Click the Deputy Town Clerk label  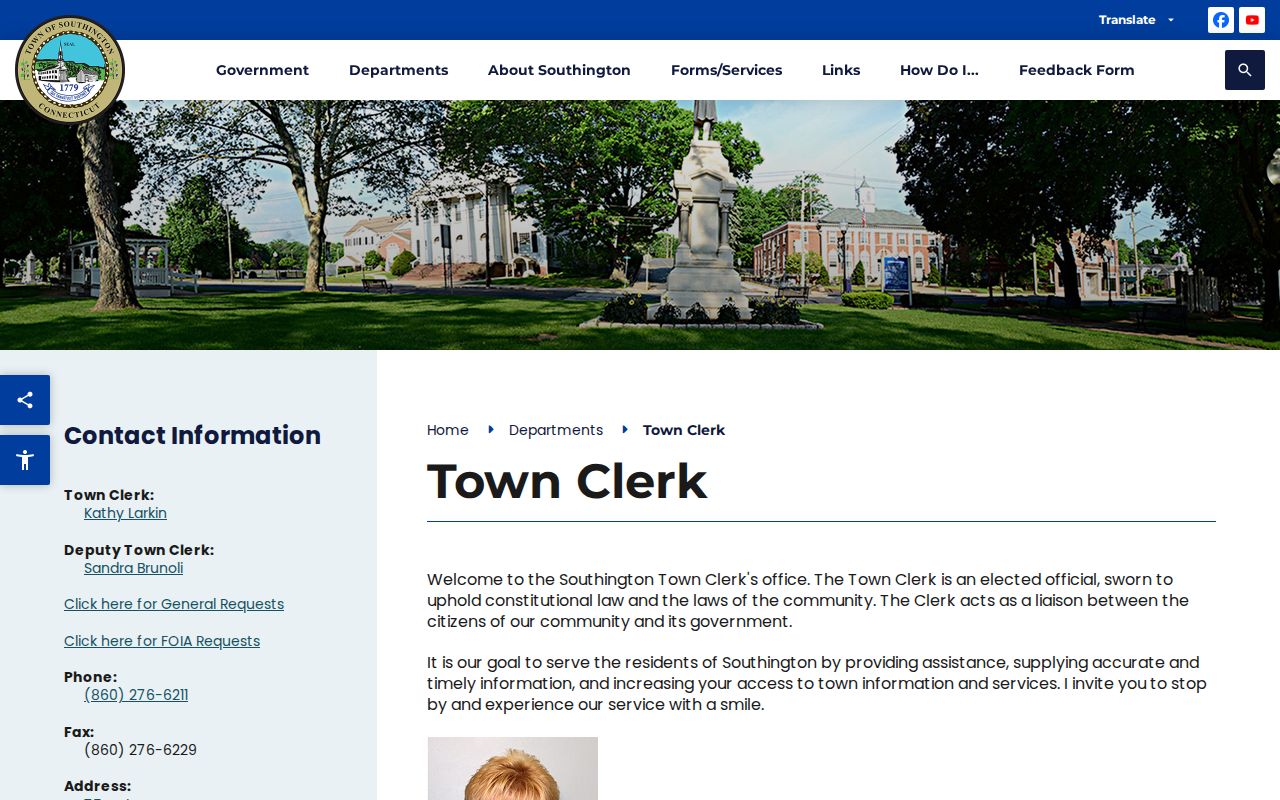click(x=139, y=550)
